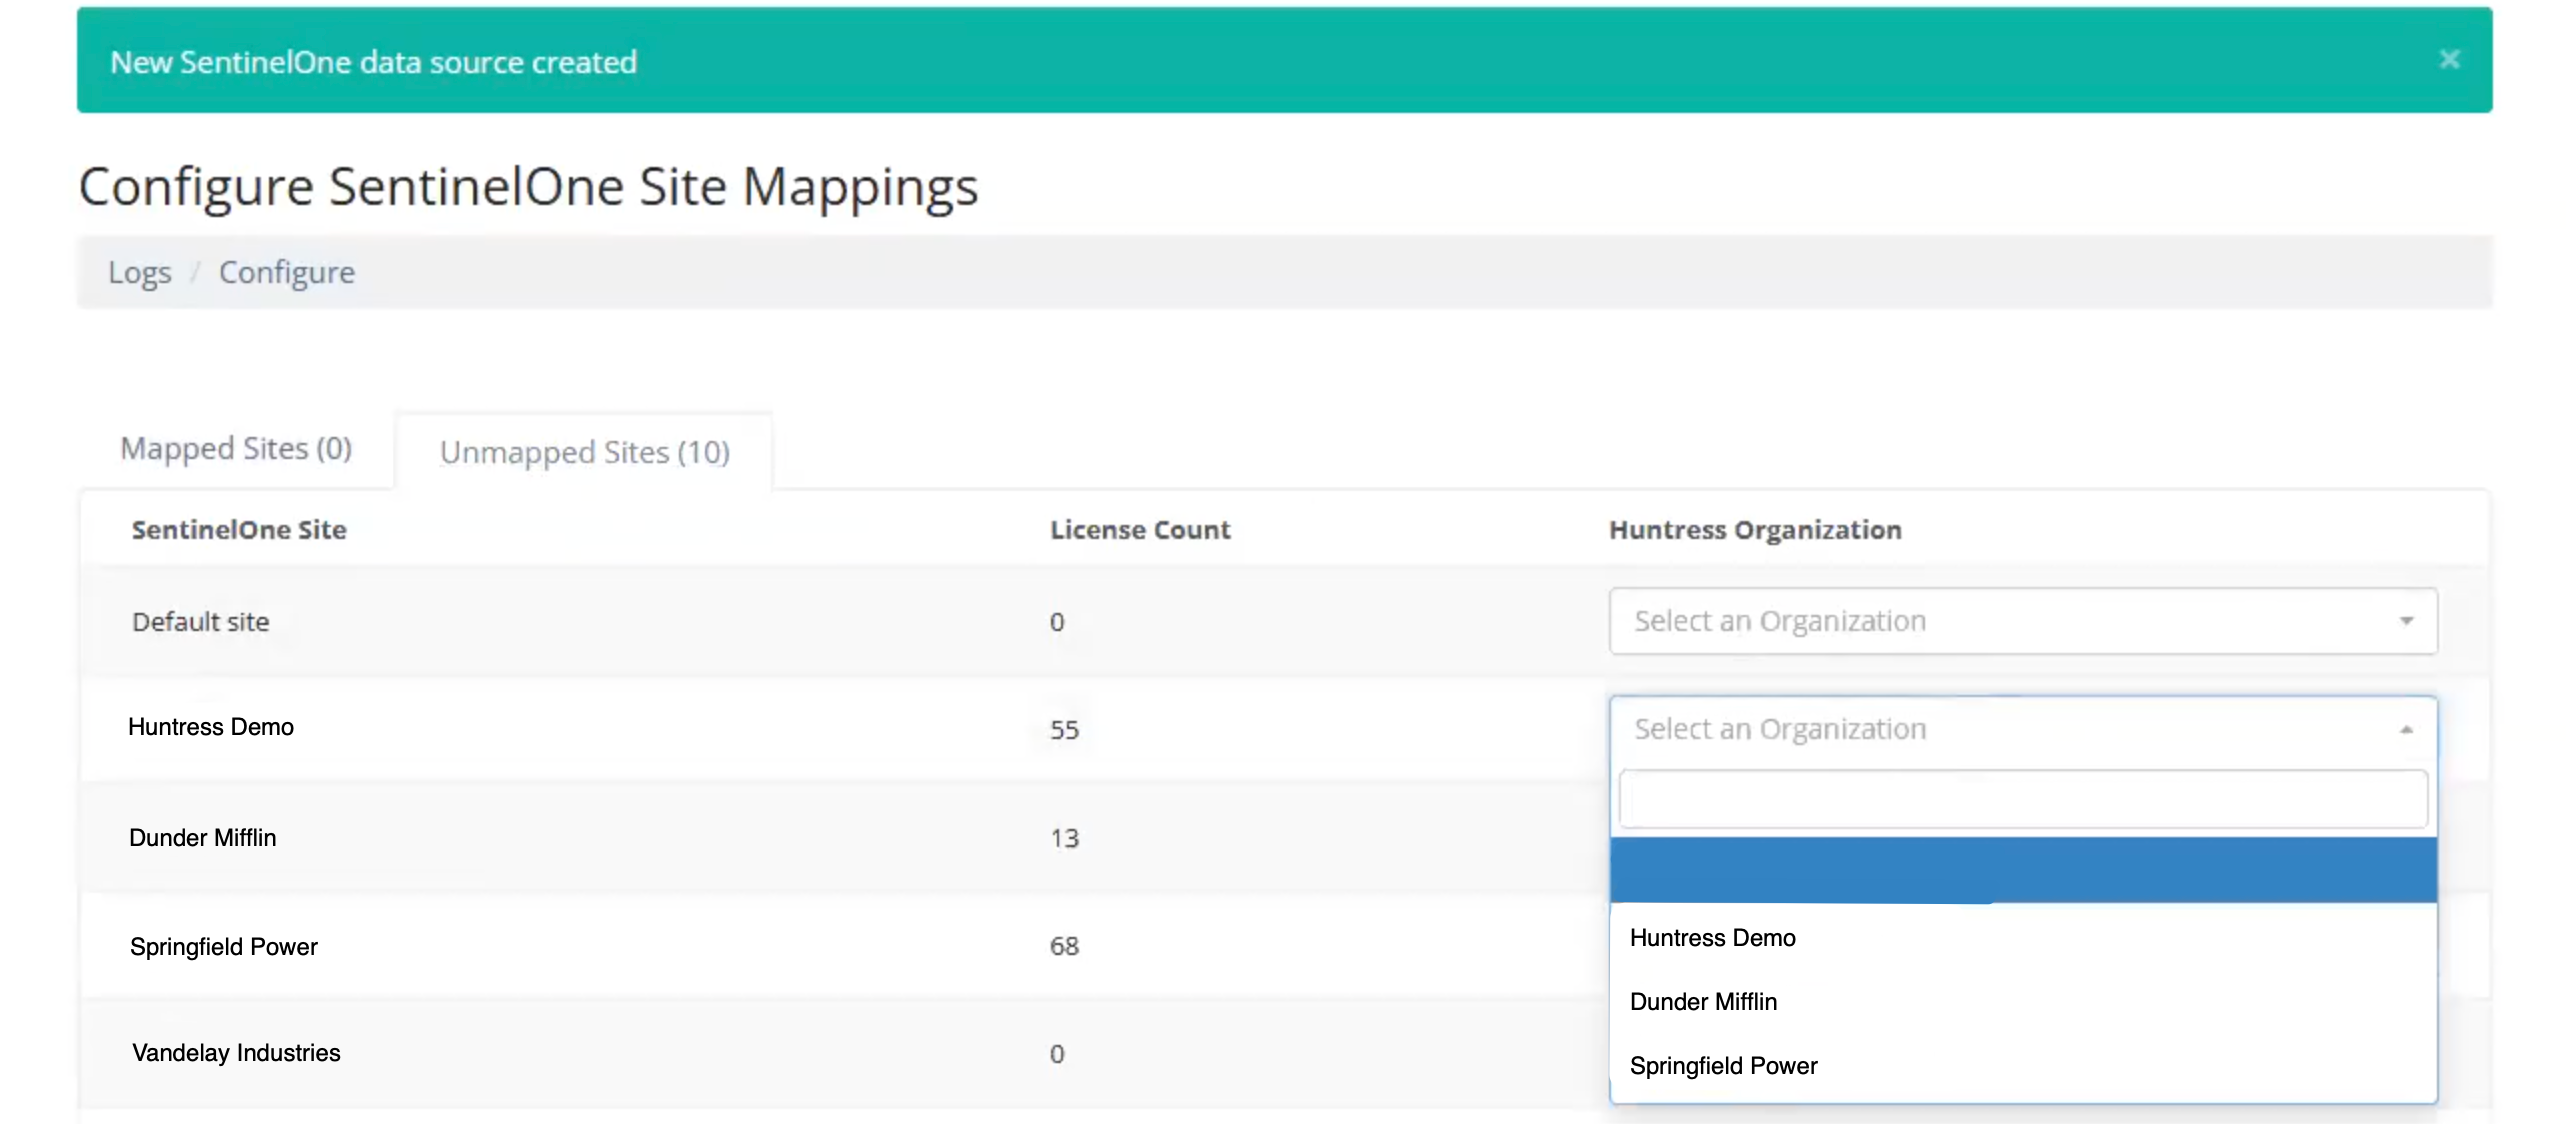The height and width of the screenshot is (1124, 2566).
Task: Collapse organization dropdown for Huntress Demo row
Action: tap(2023, 729)
